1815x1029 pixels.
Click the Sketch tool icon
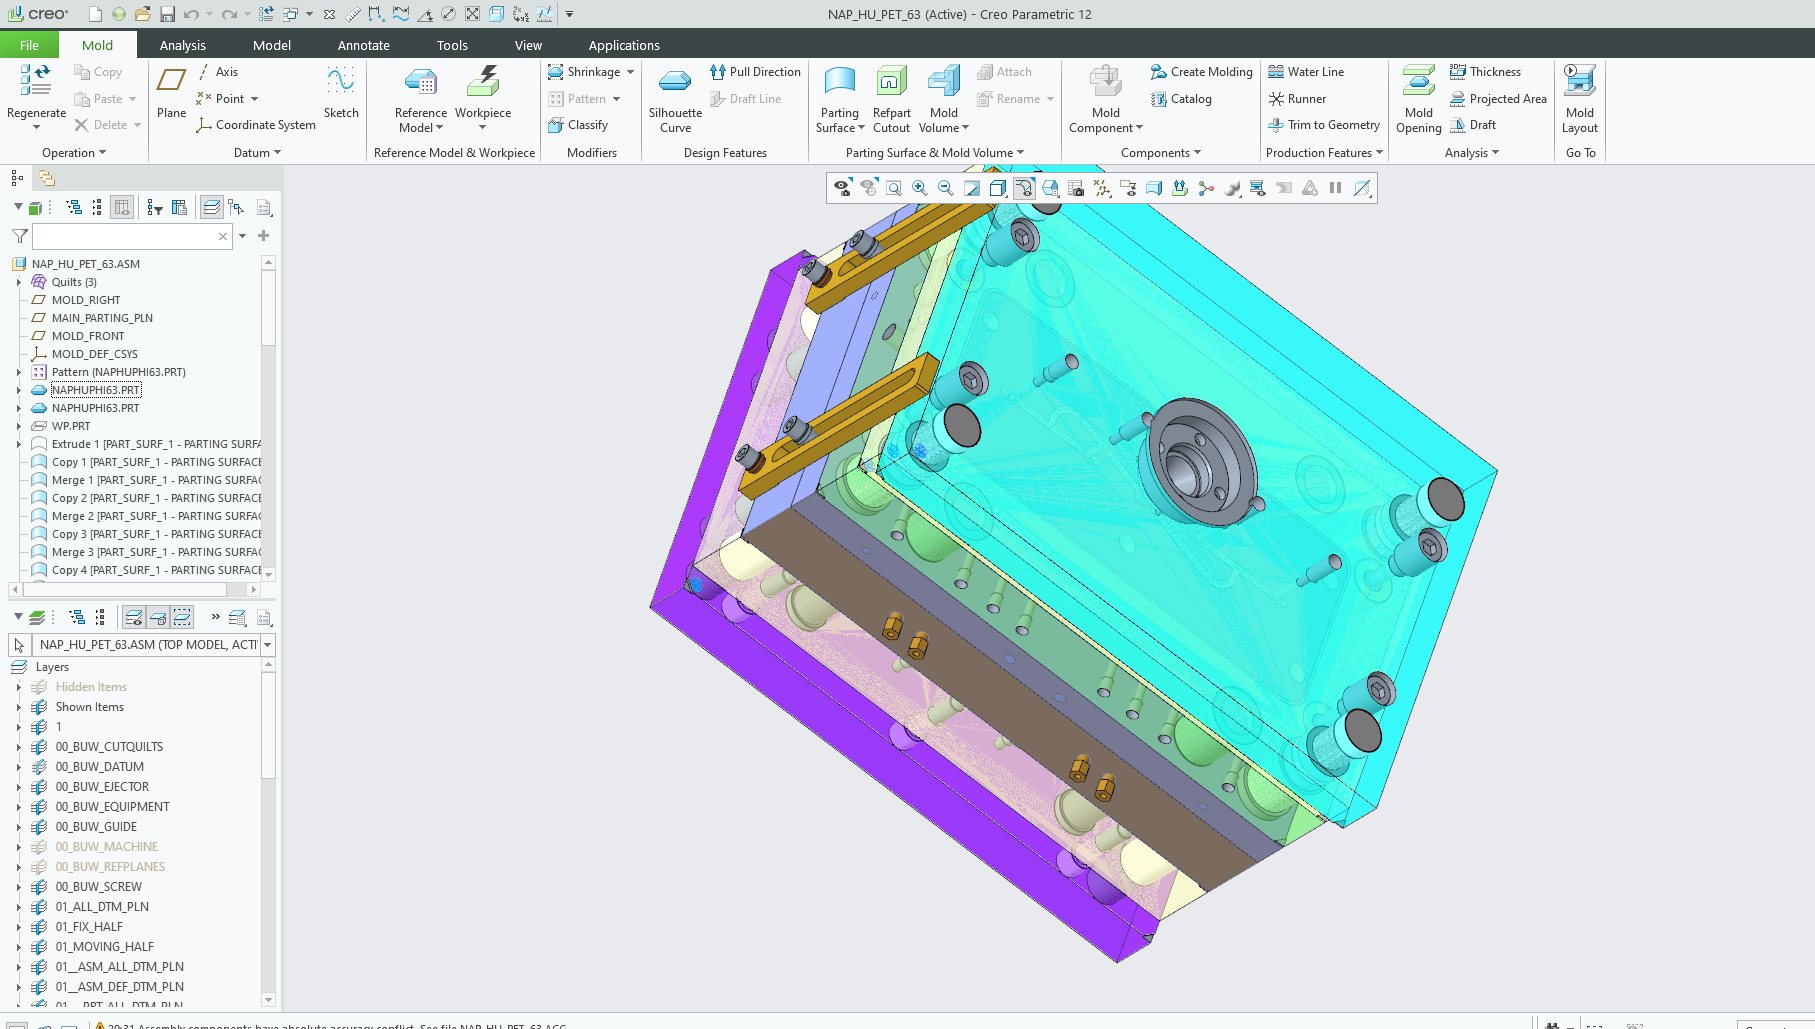coord(341,82)
